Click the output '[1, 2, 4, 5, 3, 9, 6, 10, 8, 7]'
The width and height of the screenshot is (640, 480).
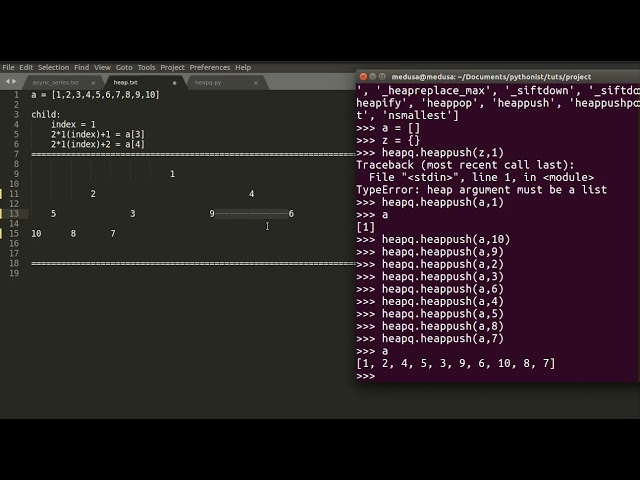456,363
